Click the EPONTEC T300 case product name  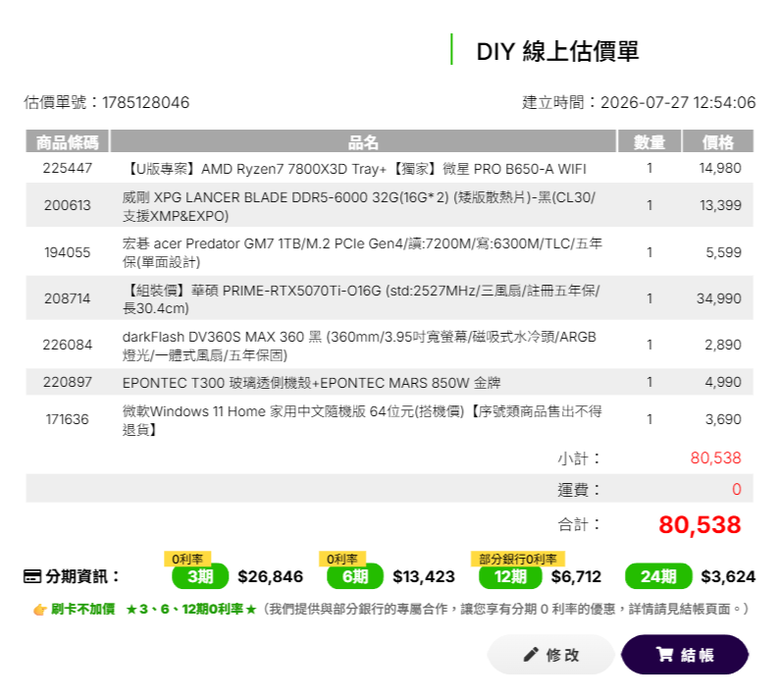(311, 383)
